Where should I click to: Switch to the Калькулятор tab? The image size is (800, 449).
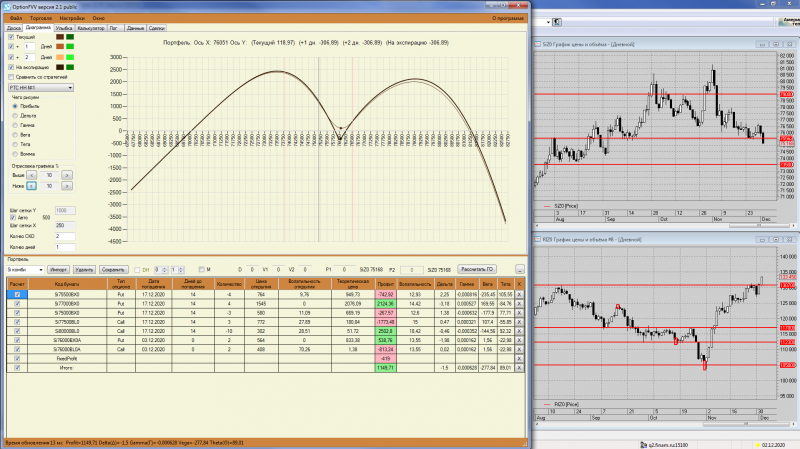tap(91, 28)
